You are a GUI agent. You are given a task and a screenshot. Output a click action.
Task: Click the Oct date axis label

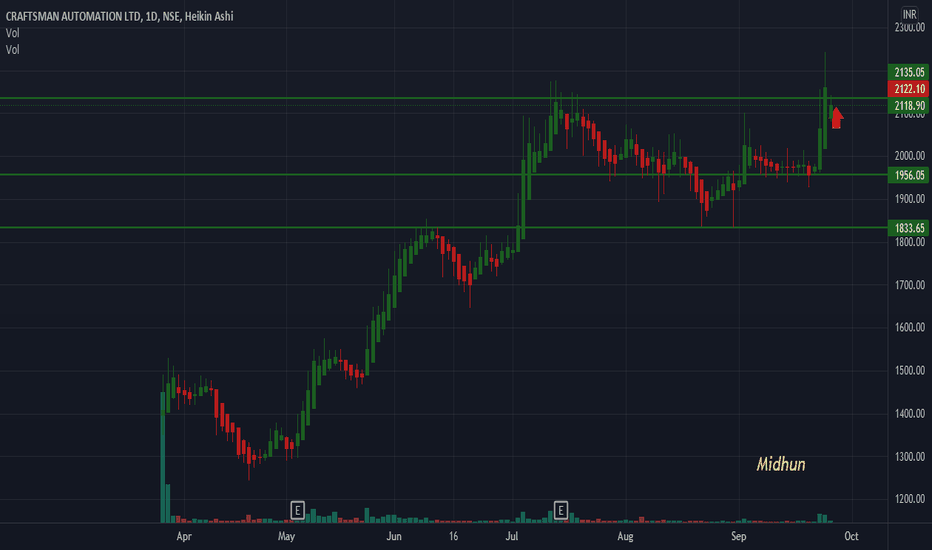pyautogui.click(x=851, y=536)
